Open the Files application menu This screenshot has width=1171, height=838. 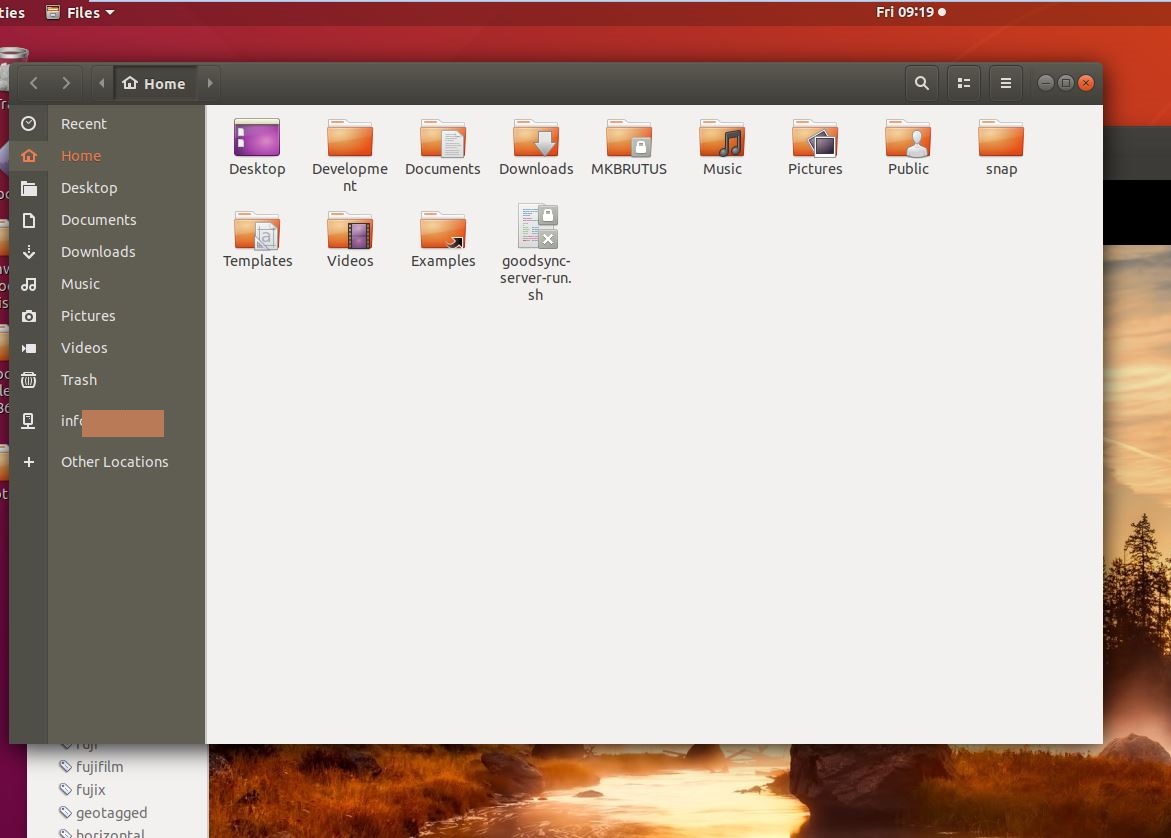[x=80, y=12]
